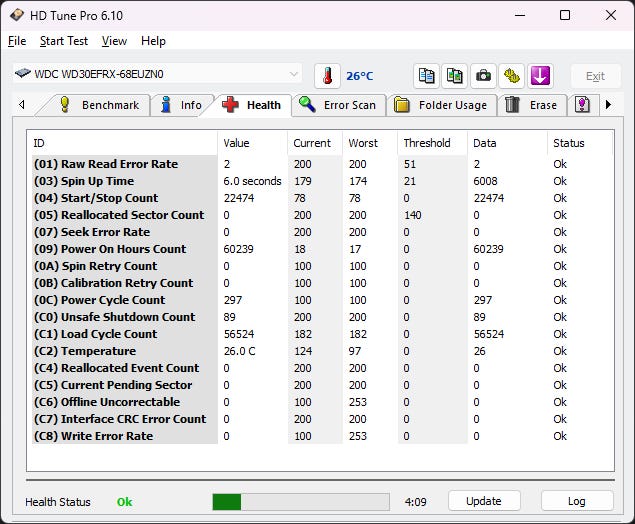Click the Log button

[577, 501]
